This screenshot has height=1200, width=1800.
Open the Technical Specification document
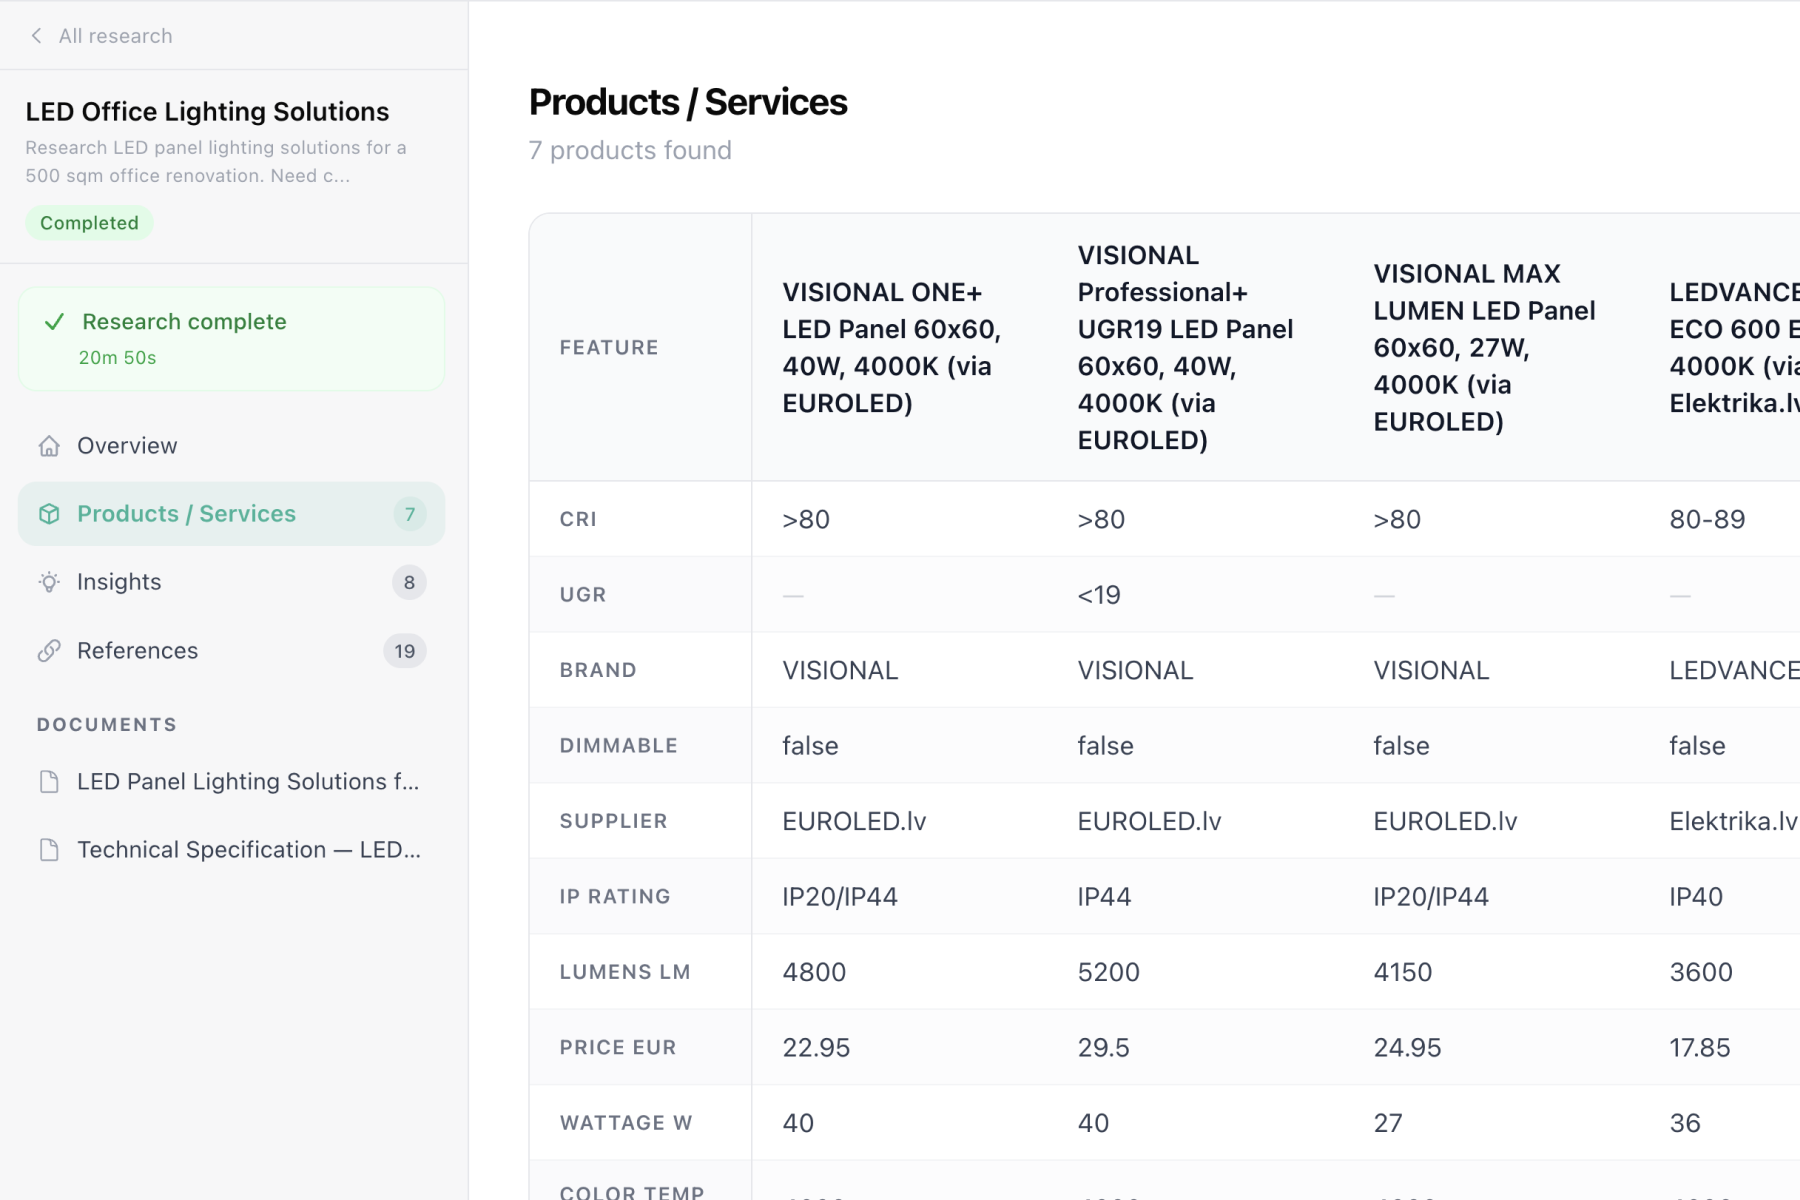248,850
